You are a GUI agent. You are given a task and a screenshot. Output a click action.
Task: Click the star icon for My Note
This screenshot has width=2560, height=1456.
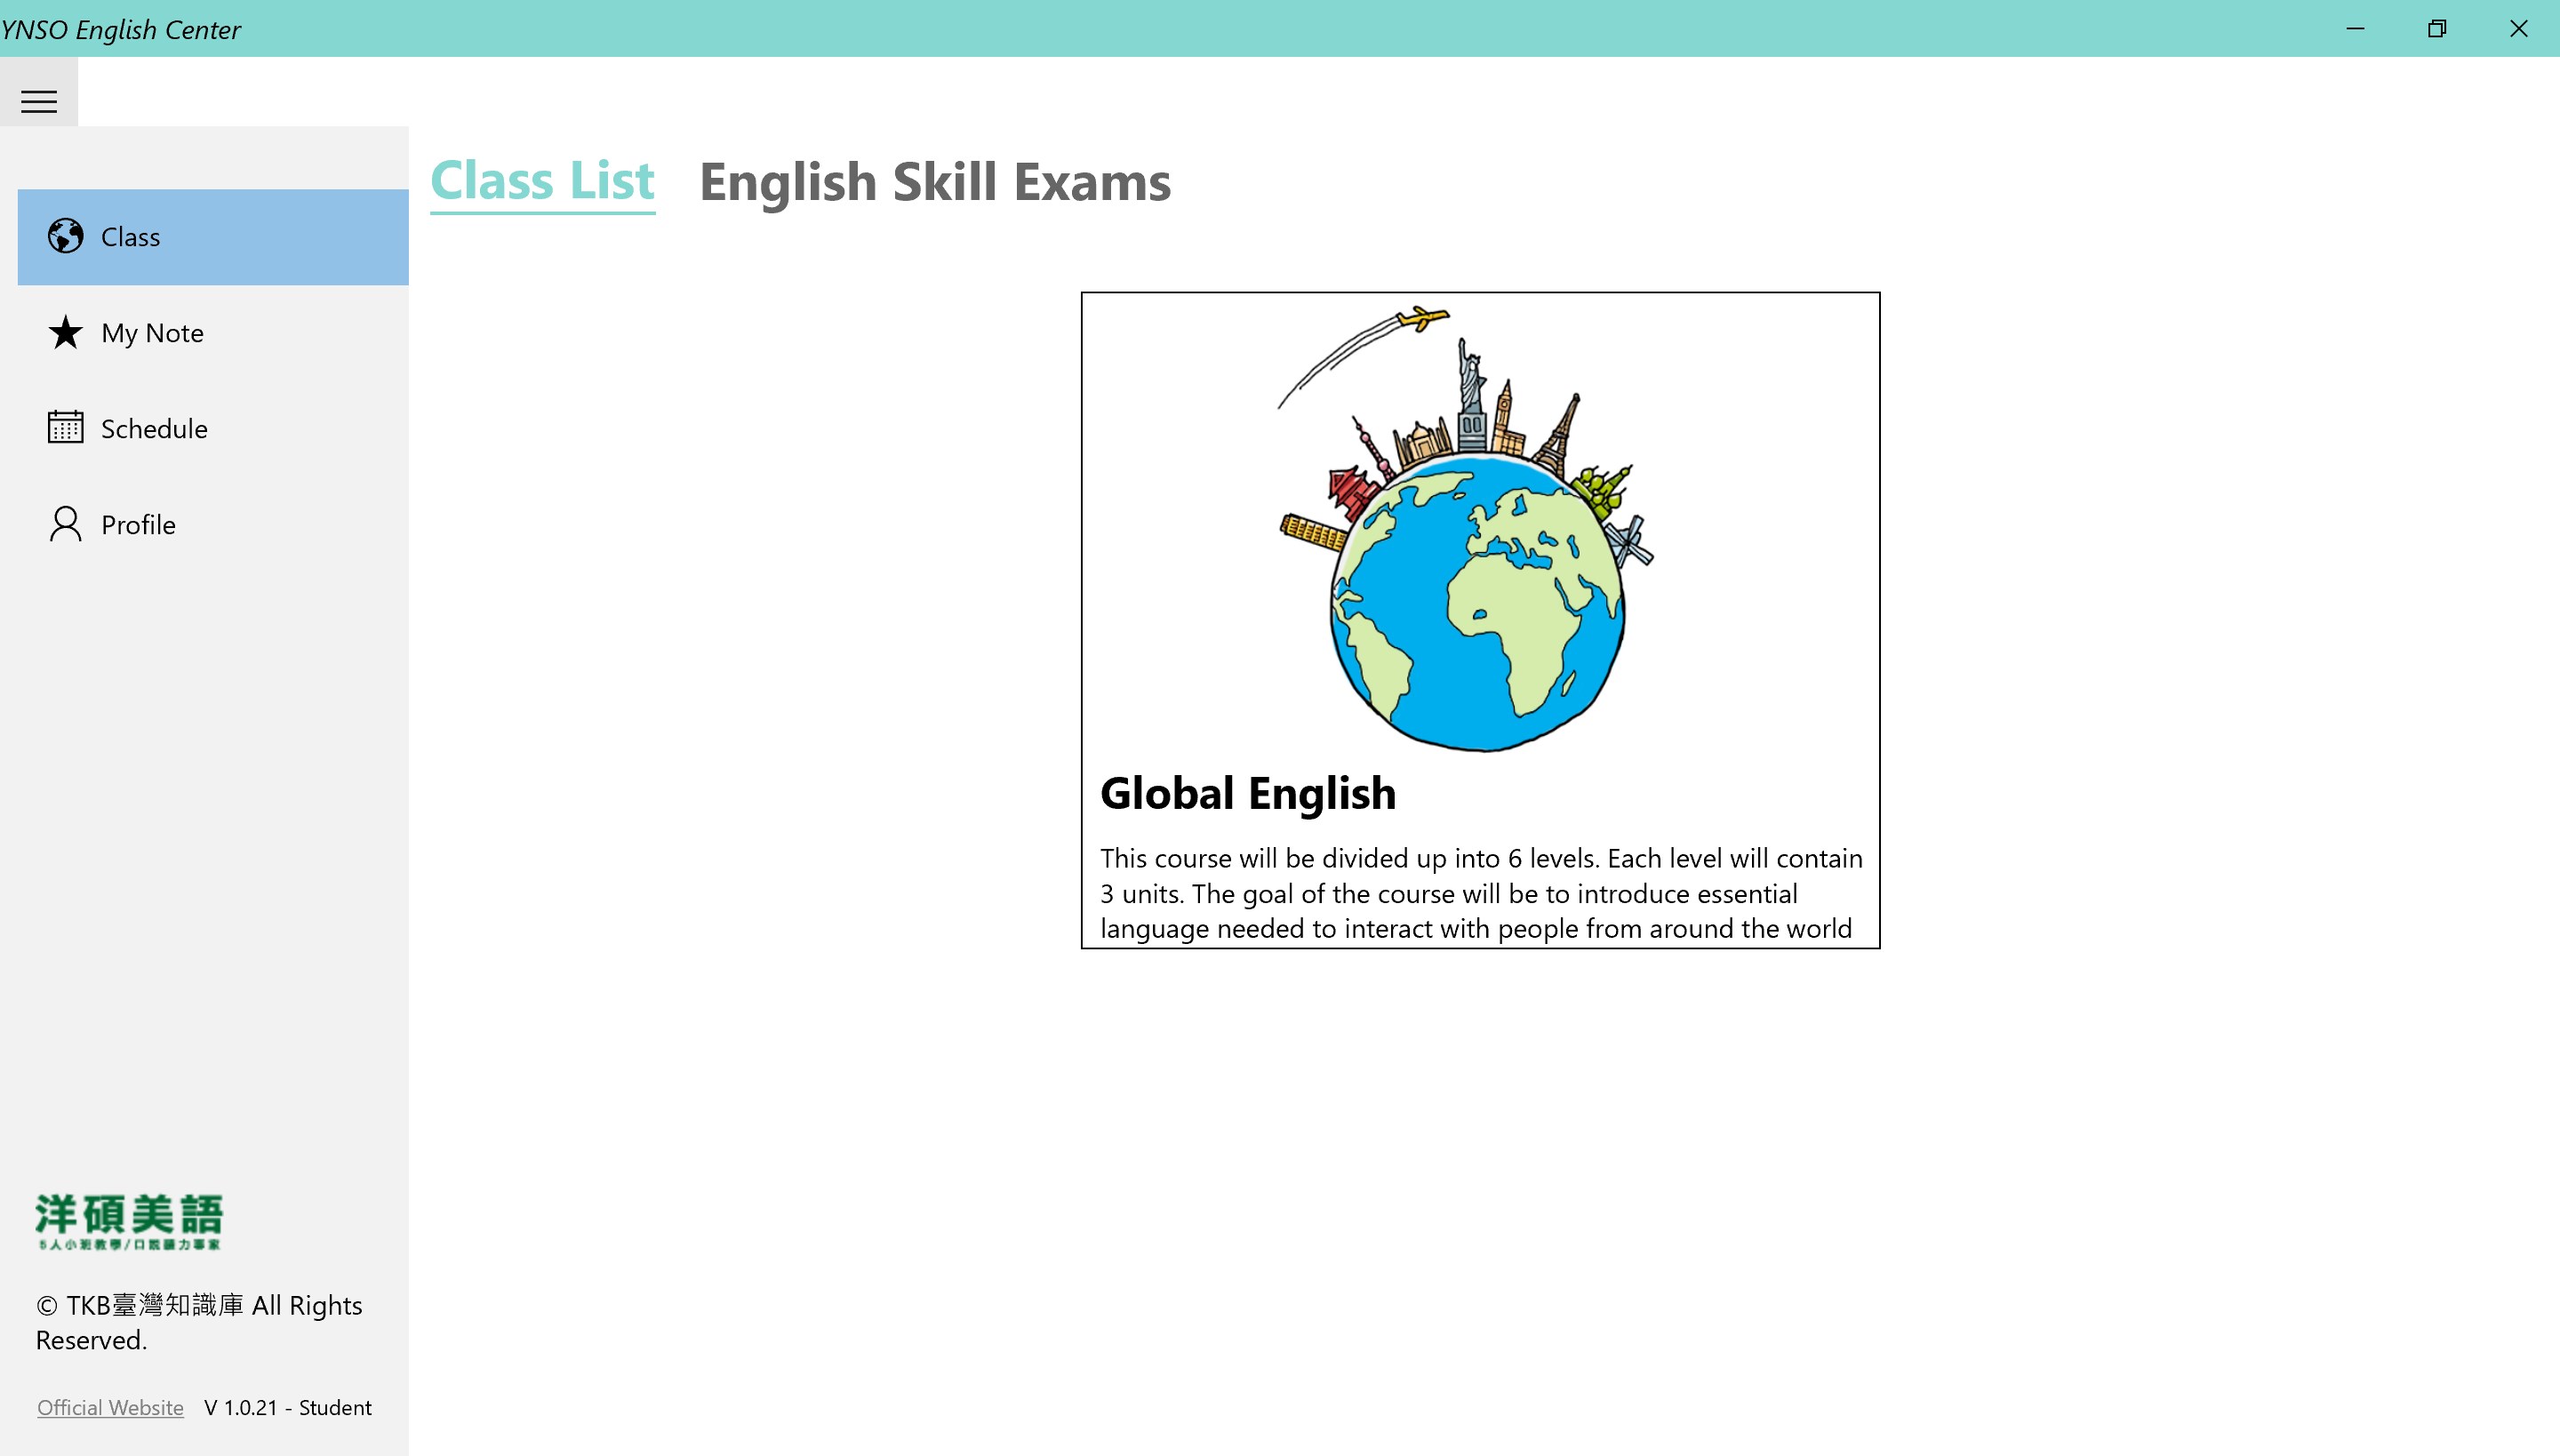[66, 332]
